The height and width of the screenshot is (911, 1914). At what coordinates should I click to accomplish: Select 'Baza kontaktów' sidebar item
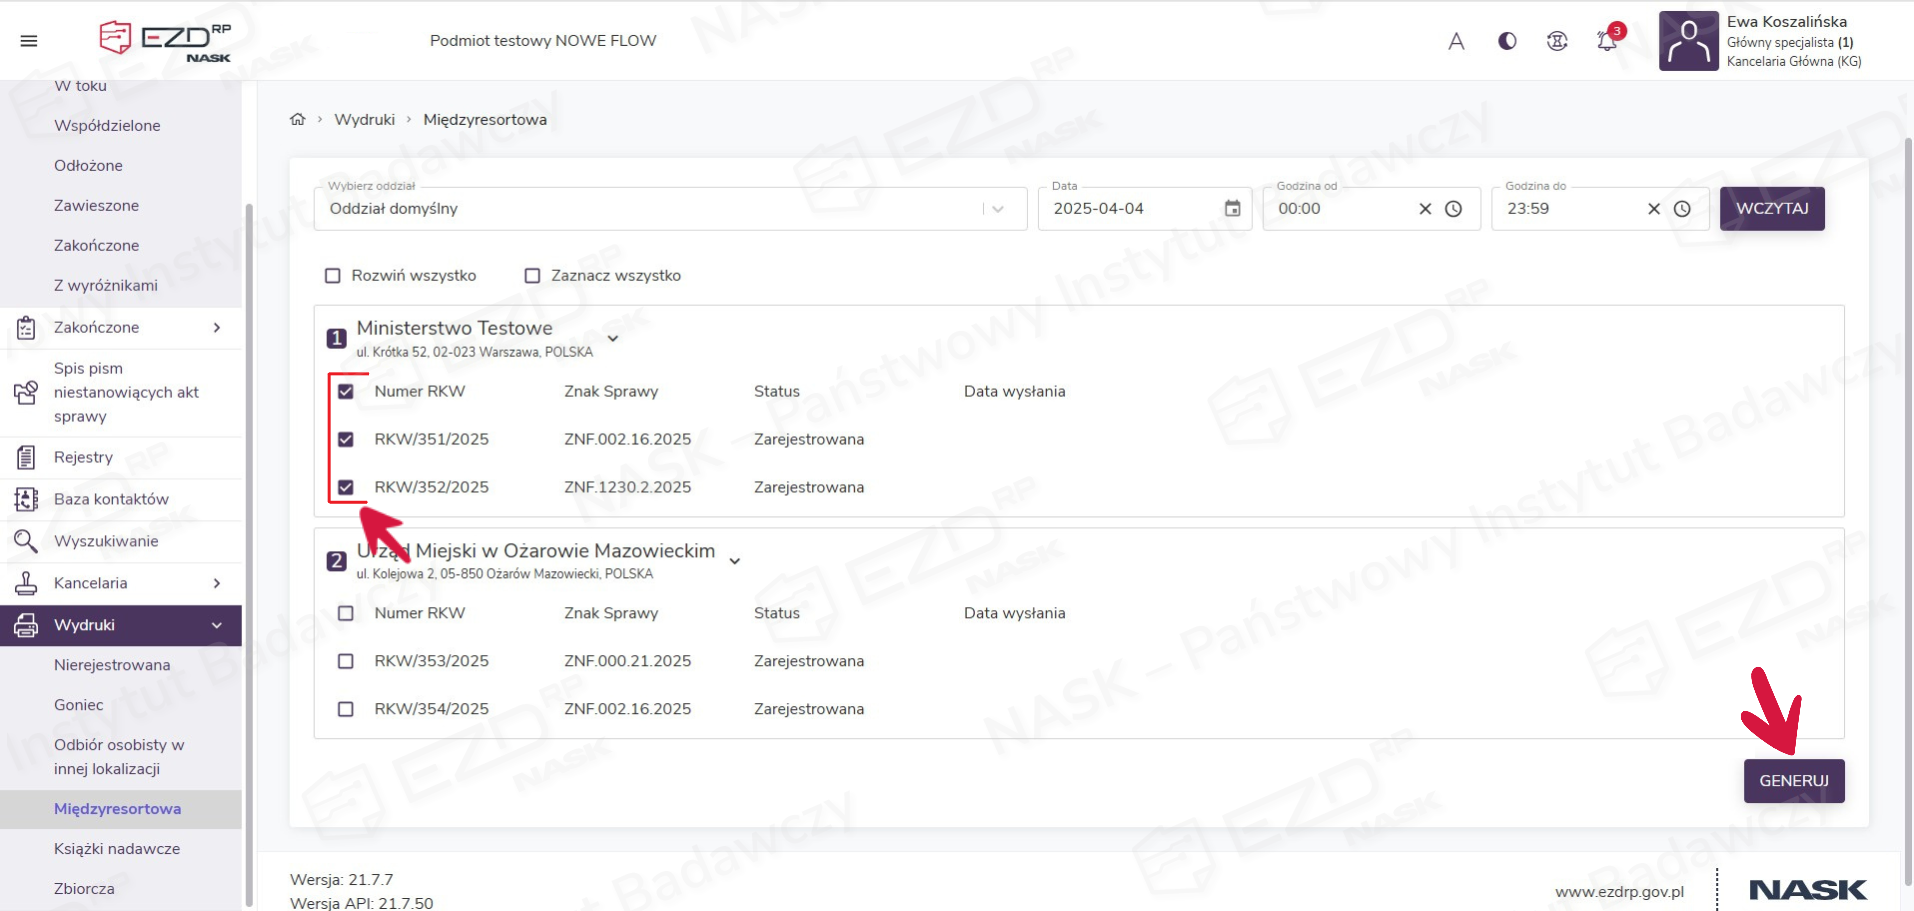[111, 499]
